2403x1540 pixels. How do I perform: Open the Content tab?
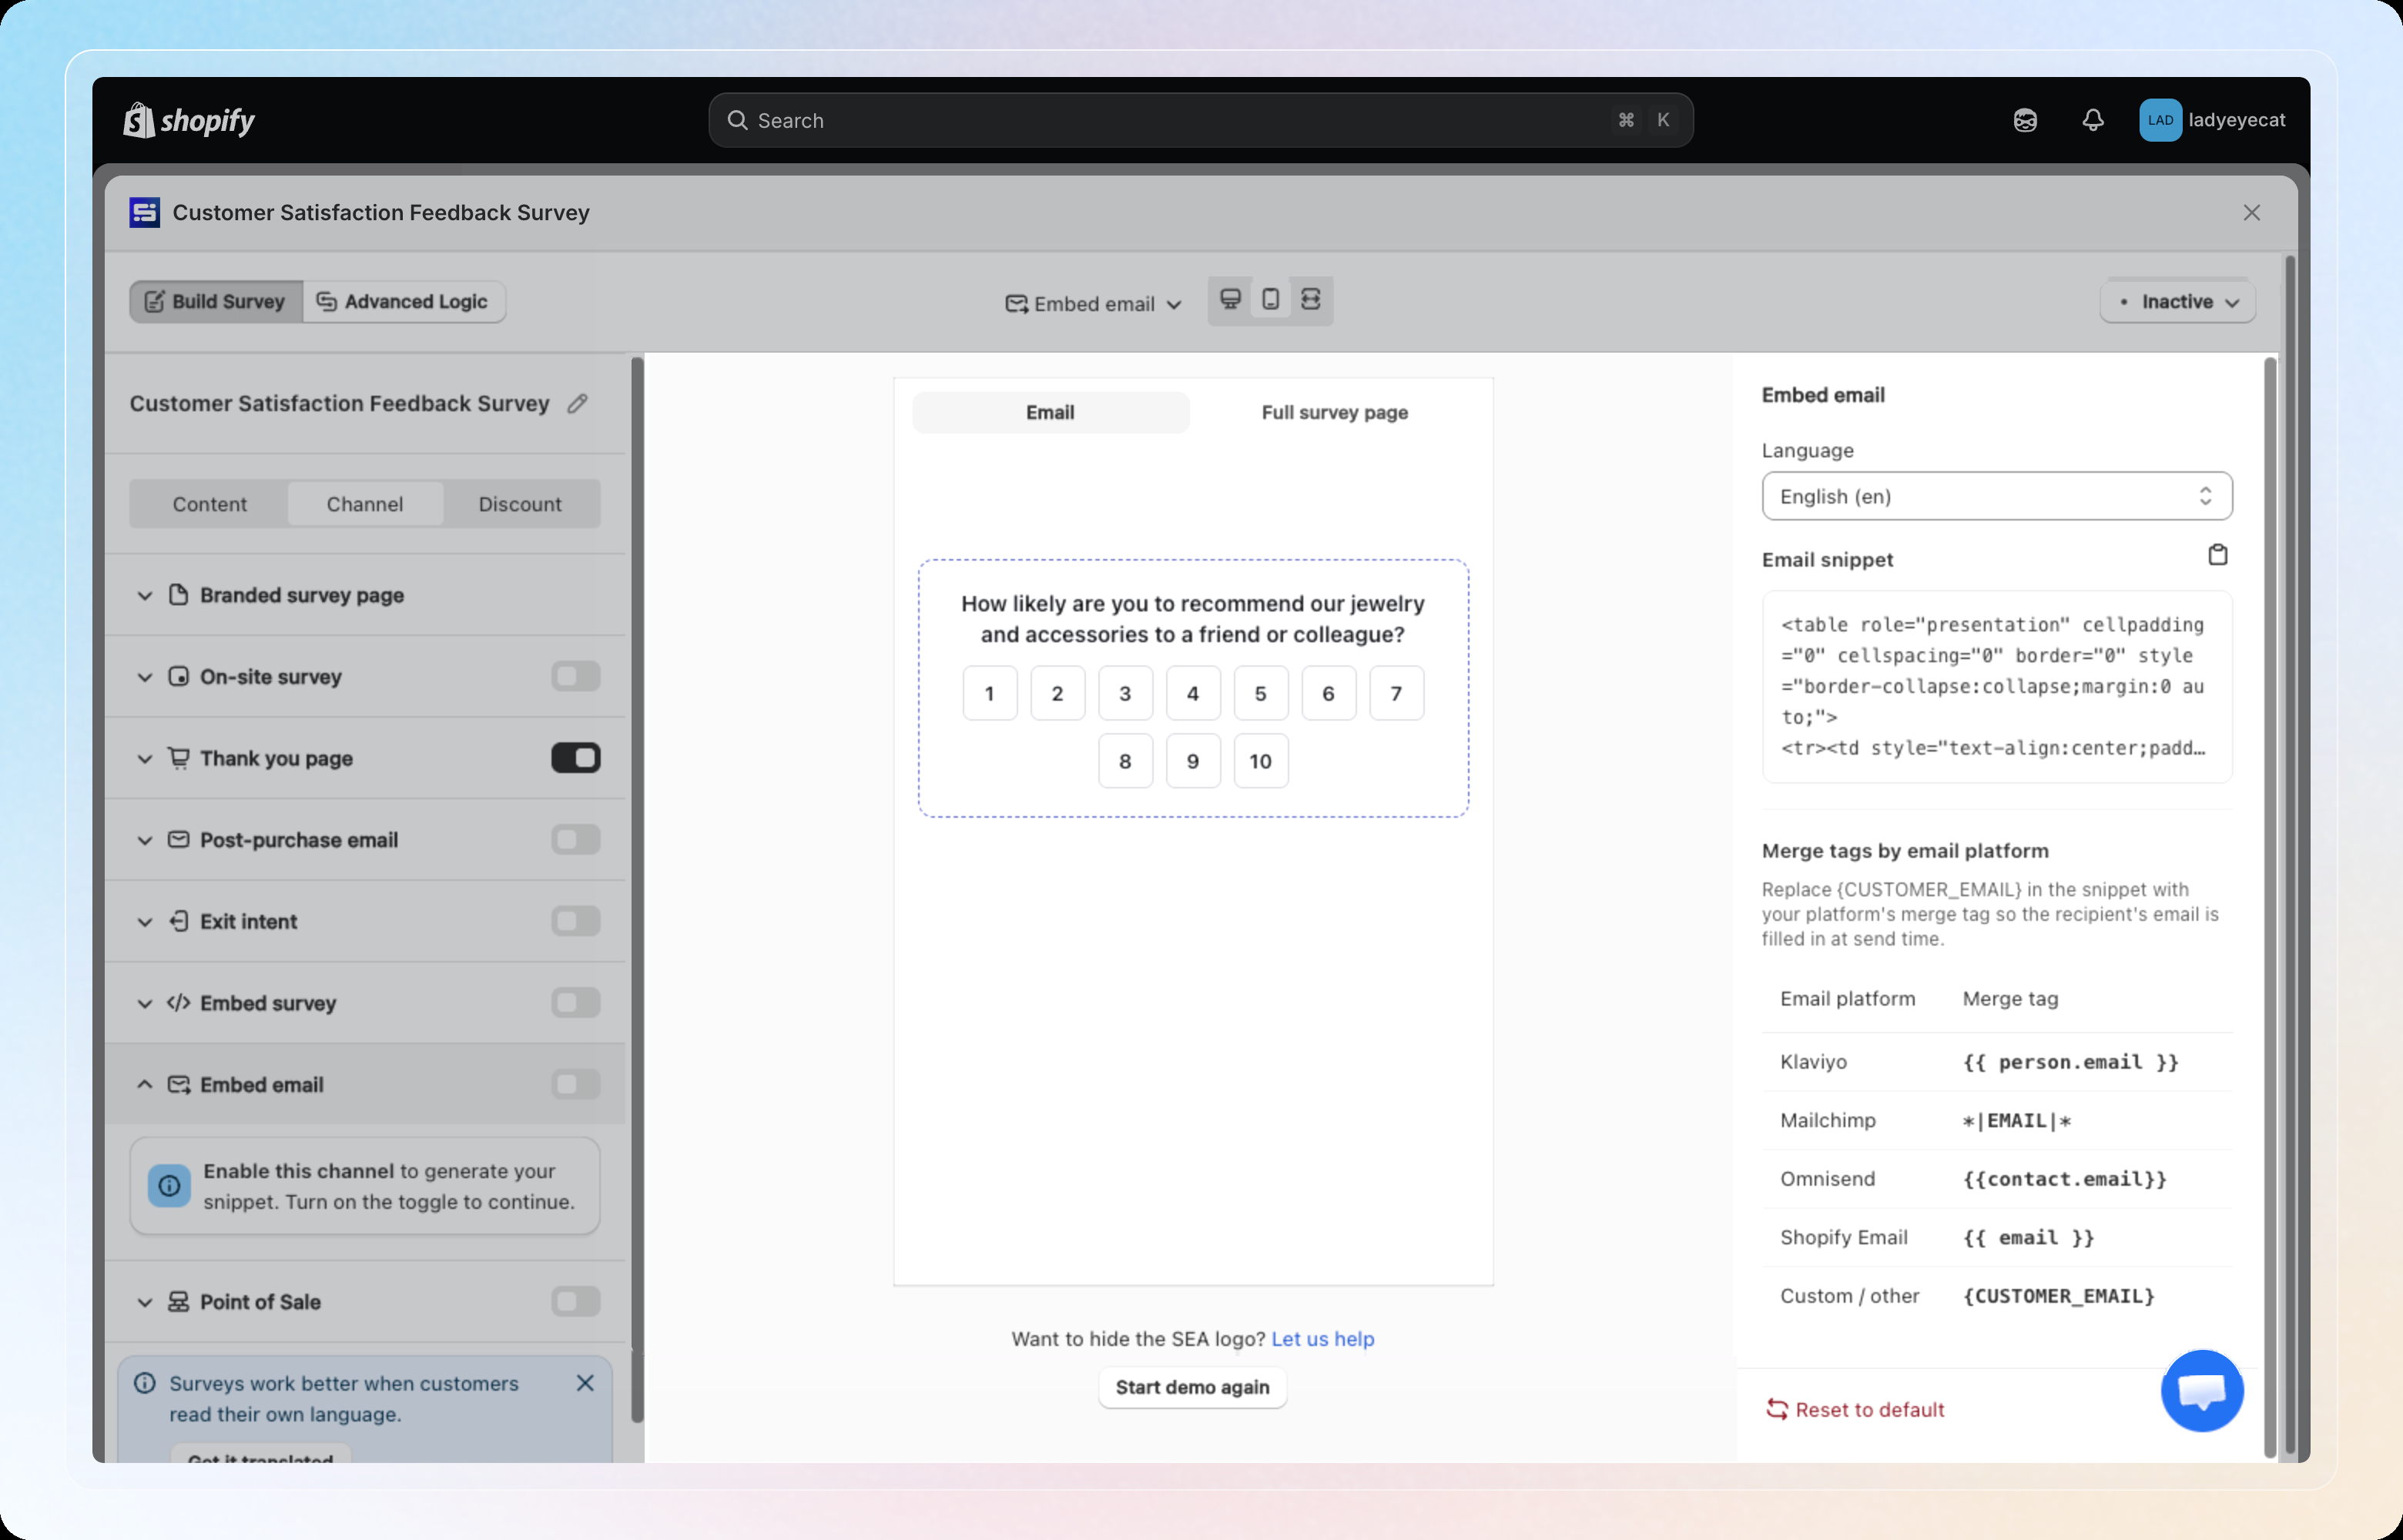pos(209,504)
